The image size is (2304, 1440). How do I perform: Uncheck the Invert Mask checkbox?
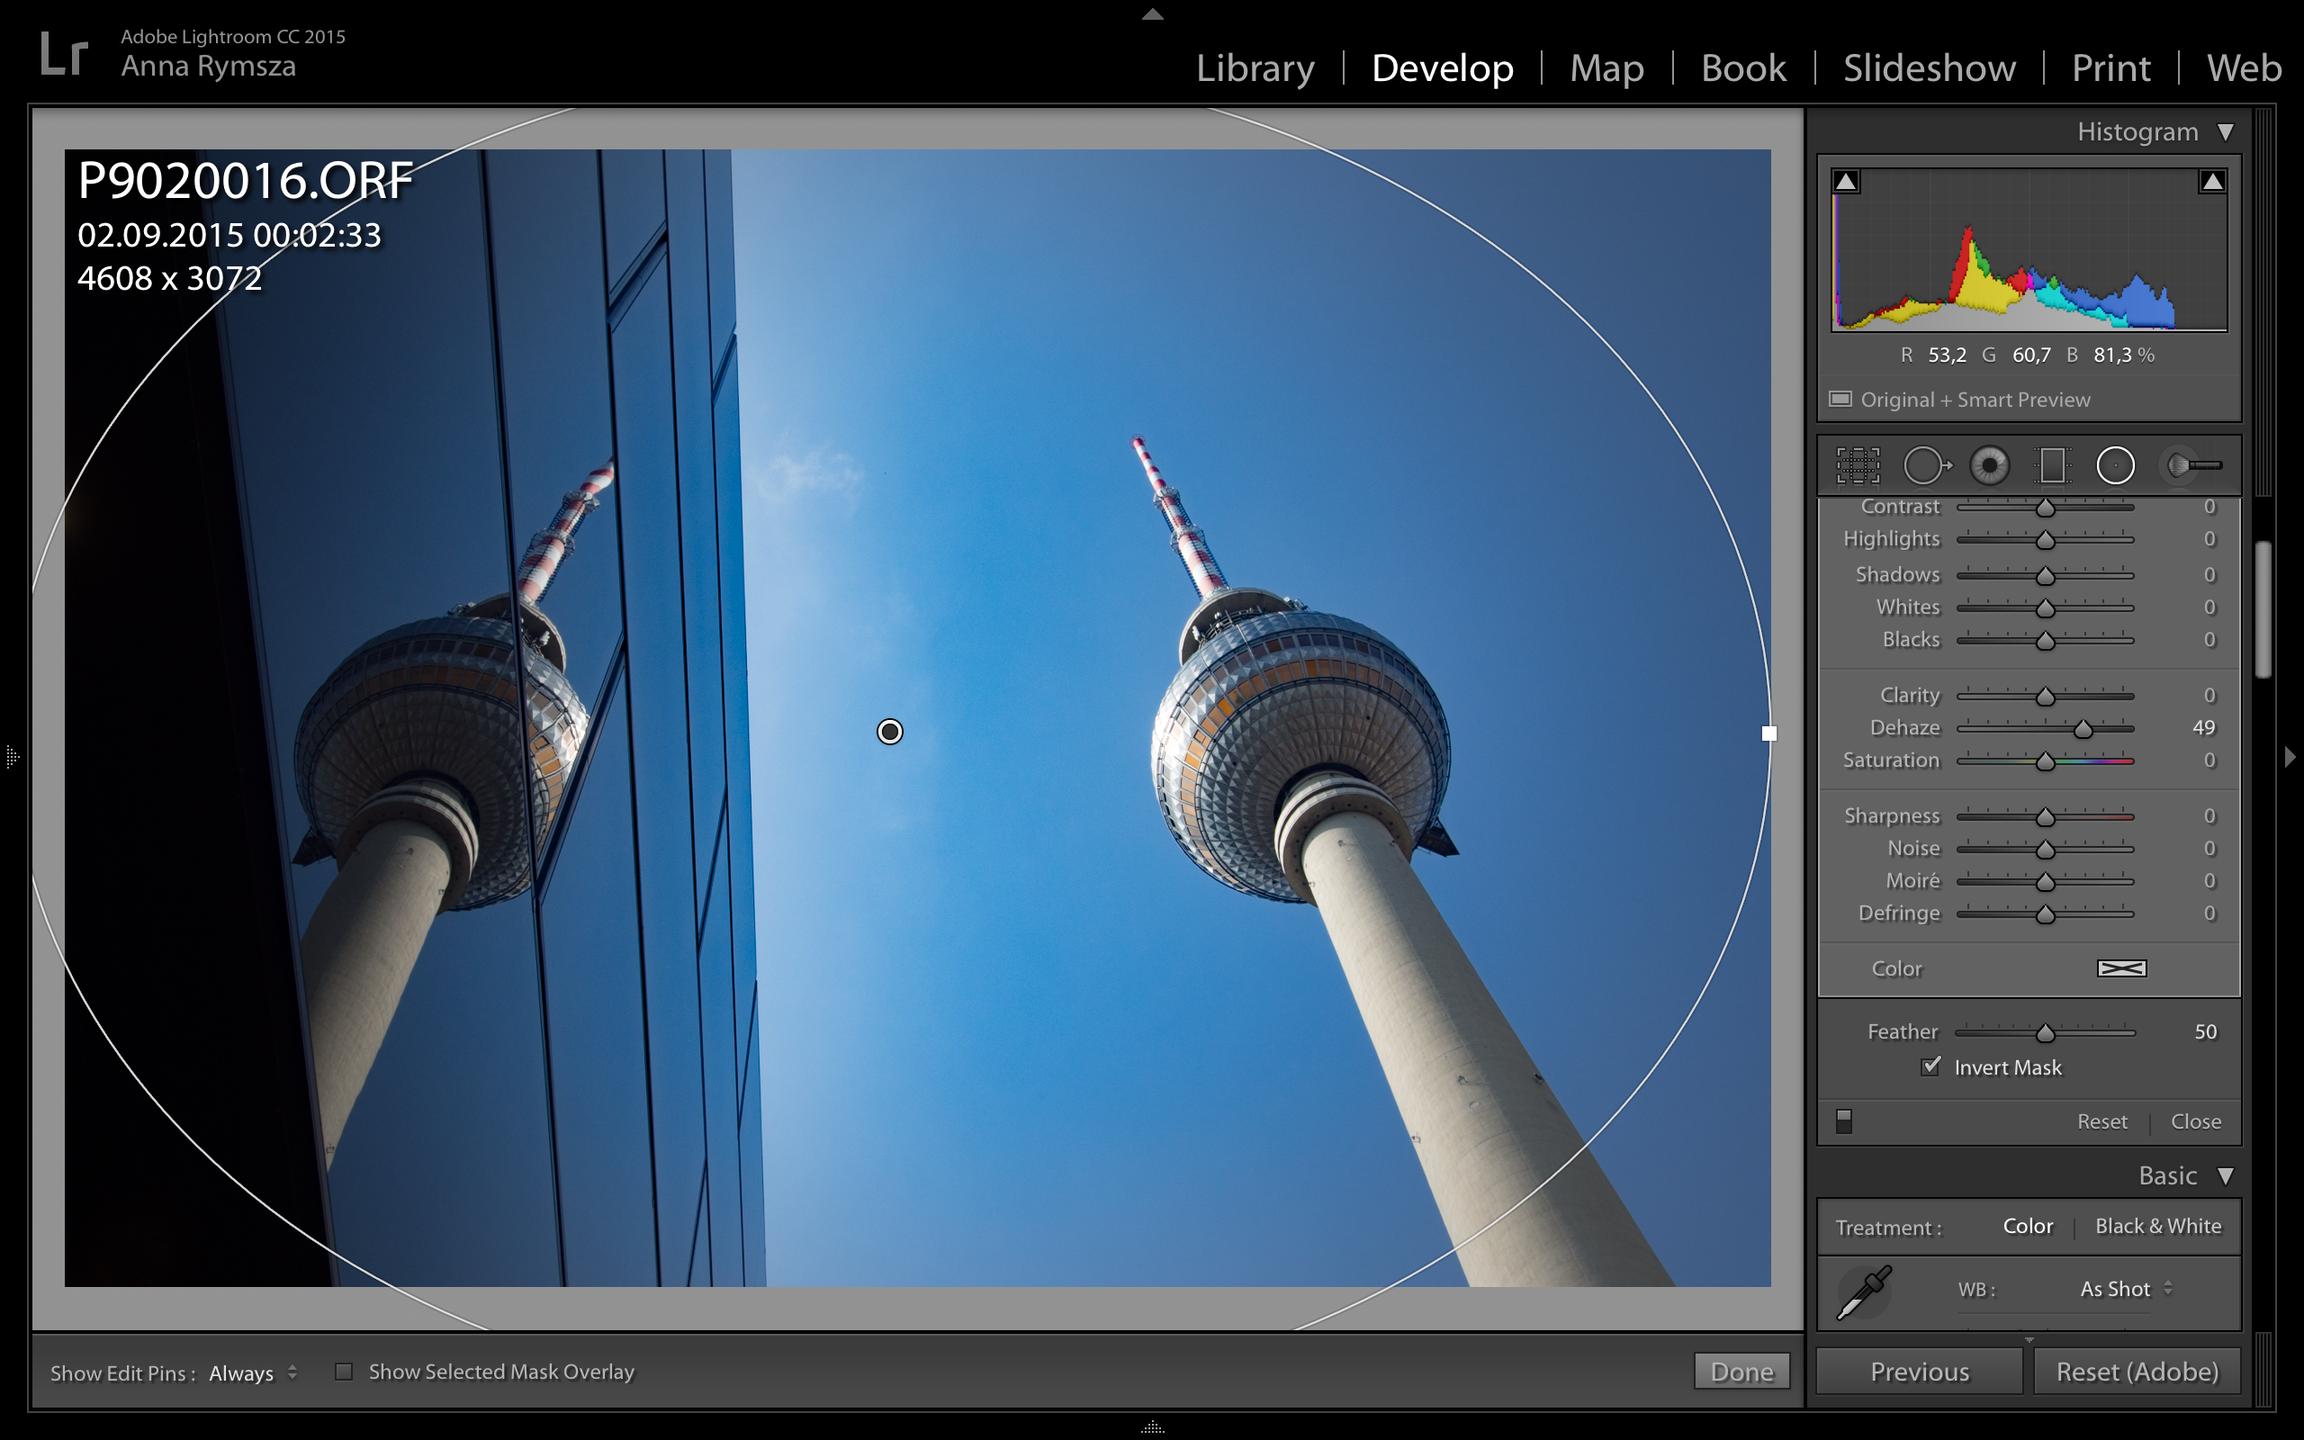click(x=1931, y=1067)
